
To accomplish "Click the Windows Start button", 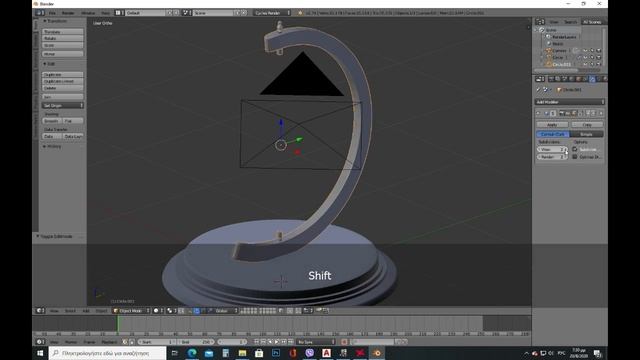I will (x=40, y=353).
